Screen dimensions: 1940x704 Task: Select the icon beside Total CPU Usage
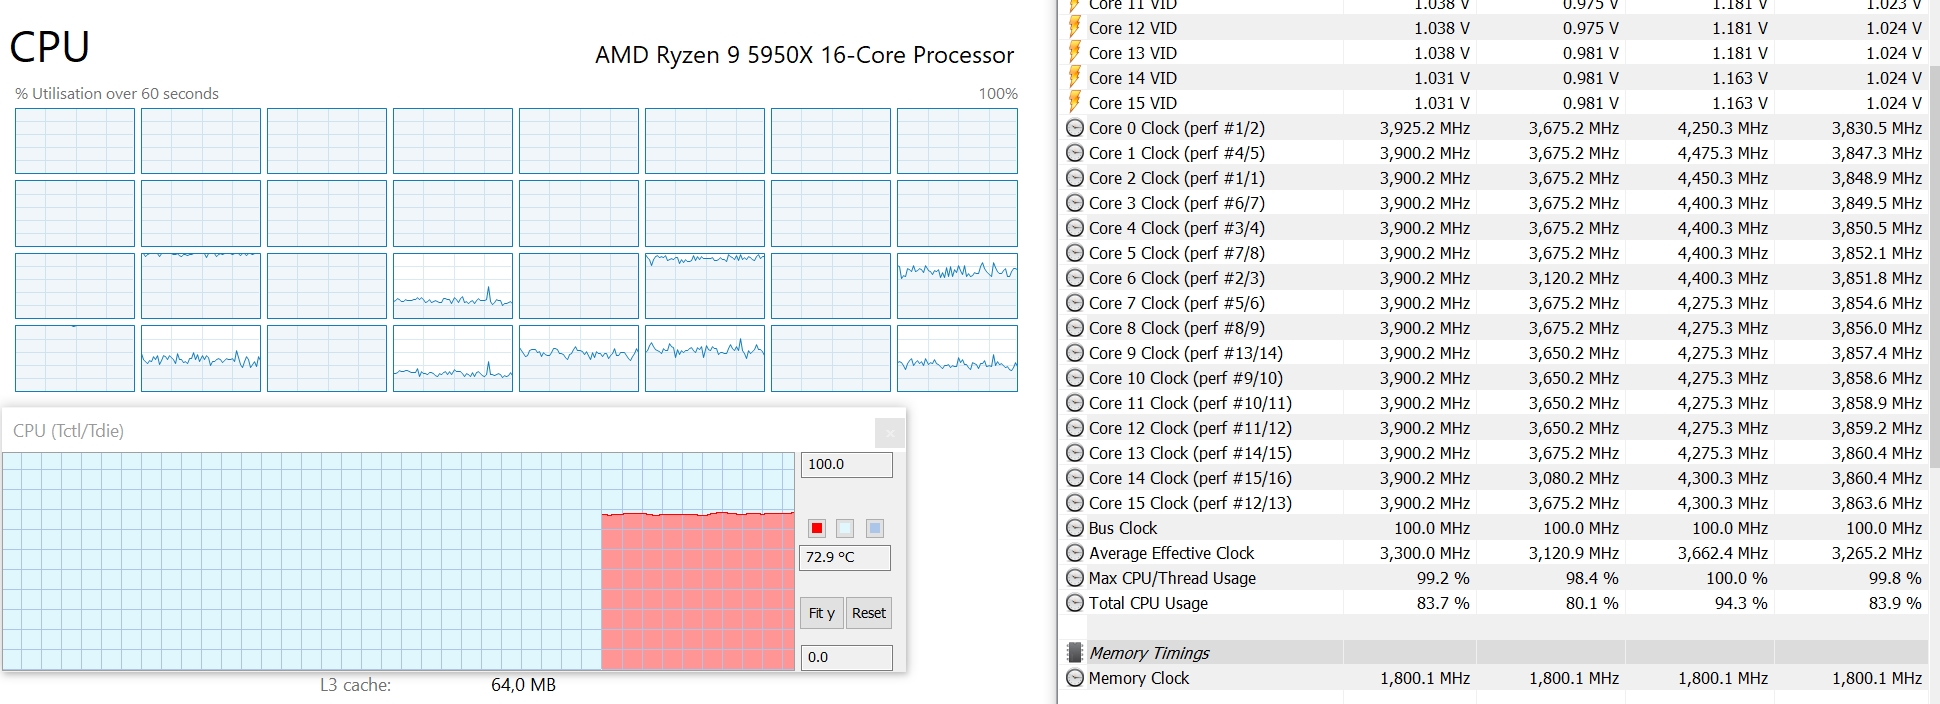tap(1075, 603)
